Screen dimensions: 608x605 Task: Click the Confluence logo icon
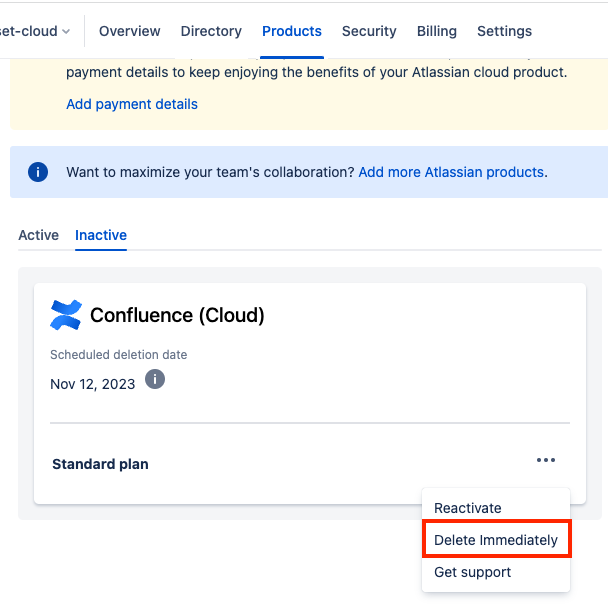[x=66, y=315]
